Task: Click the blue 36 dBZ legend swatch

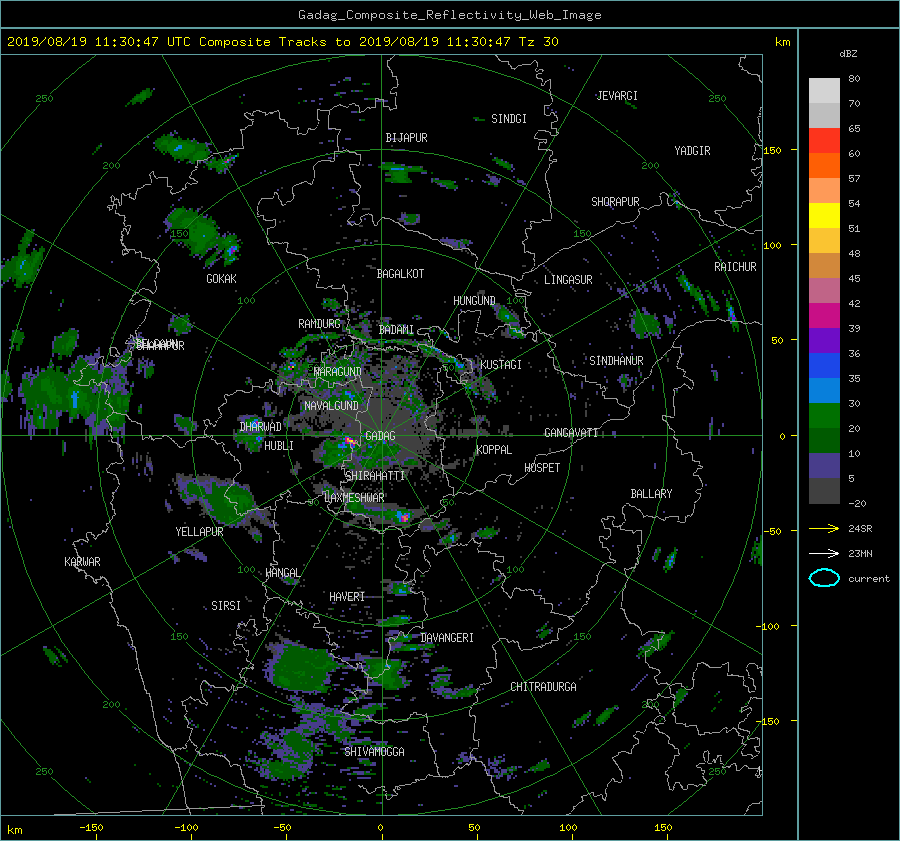Action: pos(824,365)
